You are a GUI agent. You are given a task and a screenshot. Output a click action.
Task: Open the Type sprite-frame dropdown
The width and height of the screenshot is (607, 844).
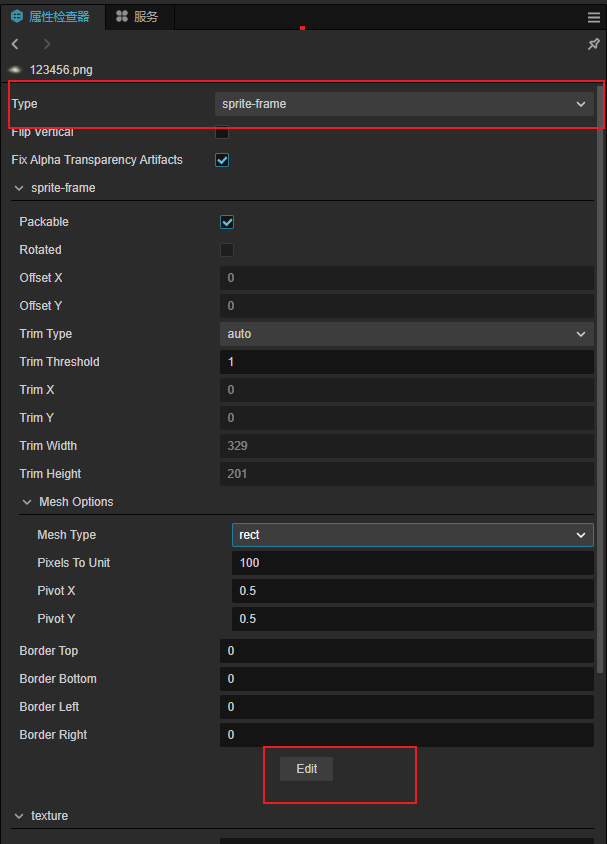click(x=404, y=104)
